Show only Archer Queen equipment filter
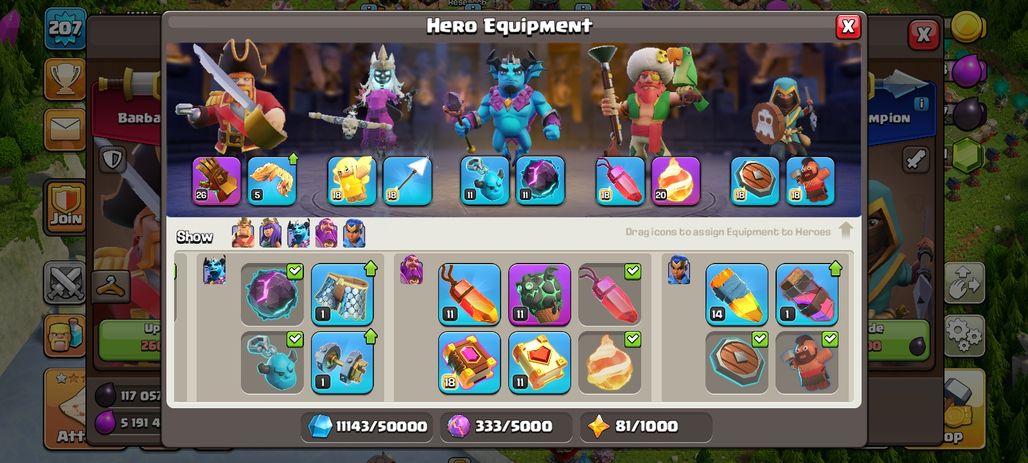Viewport: 1028px width, 463px height. point(271,233)
